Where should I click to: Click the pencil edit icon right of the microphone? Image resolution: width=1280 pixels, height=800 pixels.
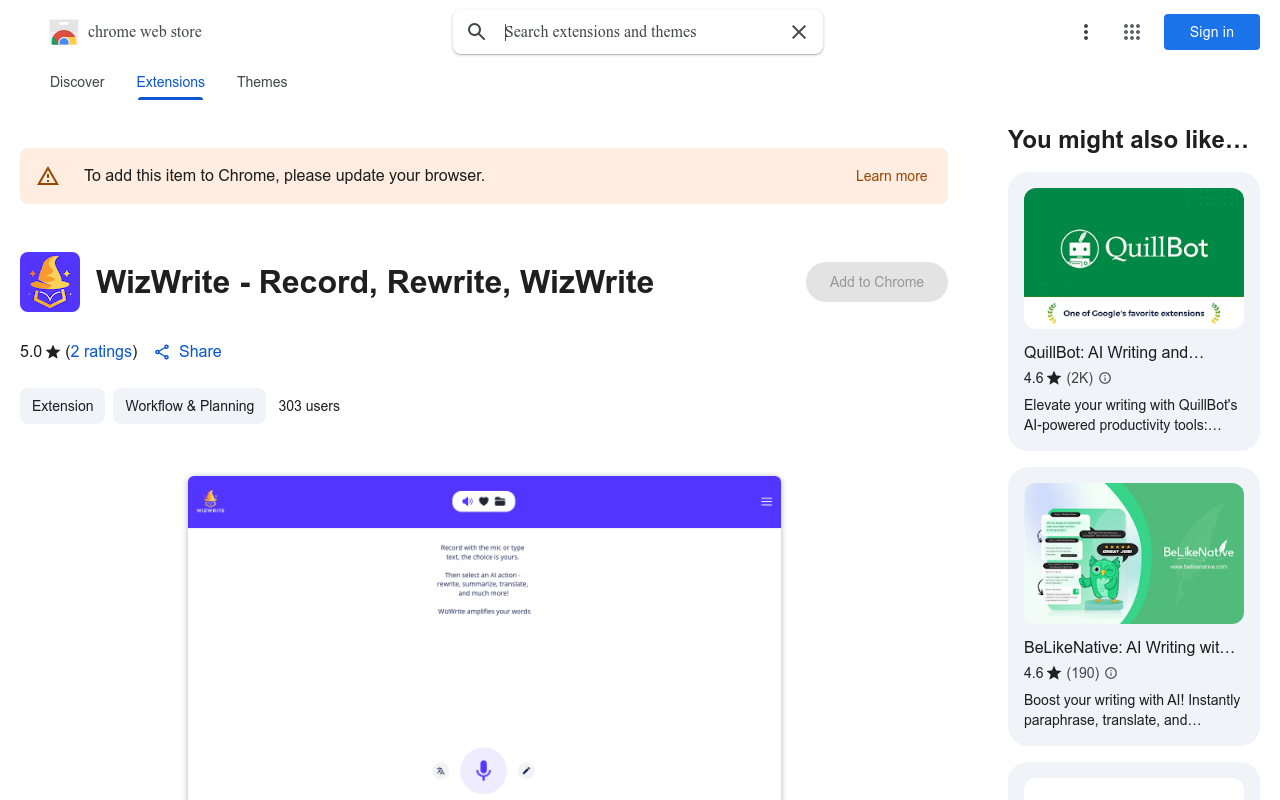527,770
